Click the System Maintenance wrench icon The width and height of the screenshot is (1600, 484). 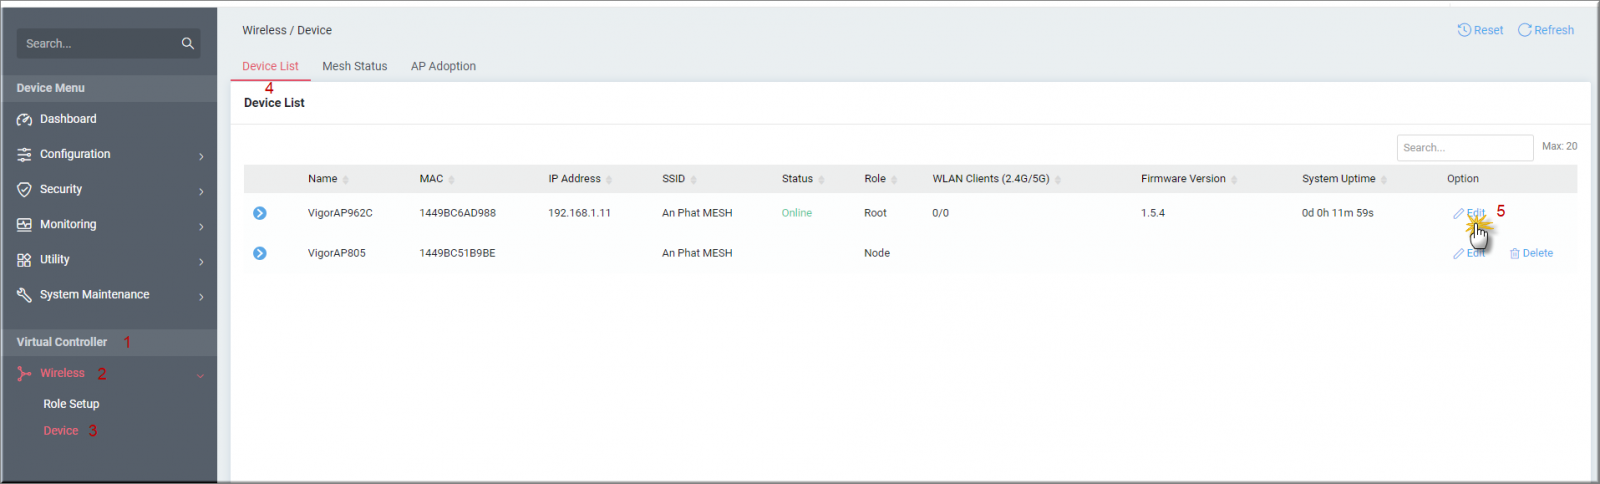(x=24, y=294)
